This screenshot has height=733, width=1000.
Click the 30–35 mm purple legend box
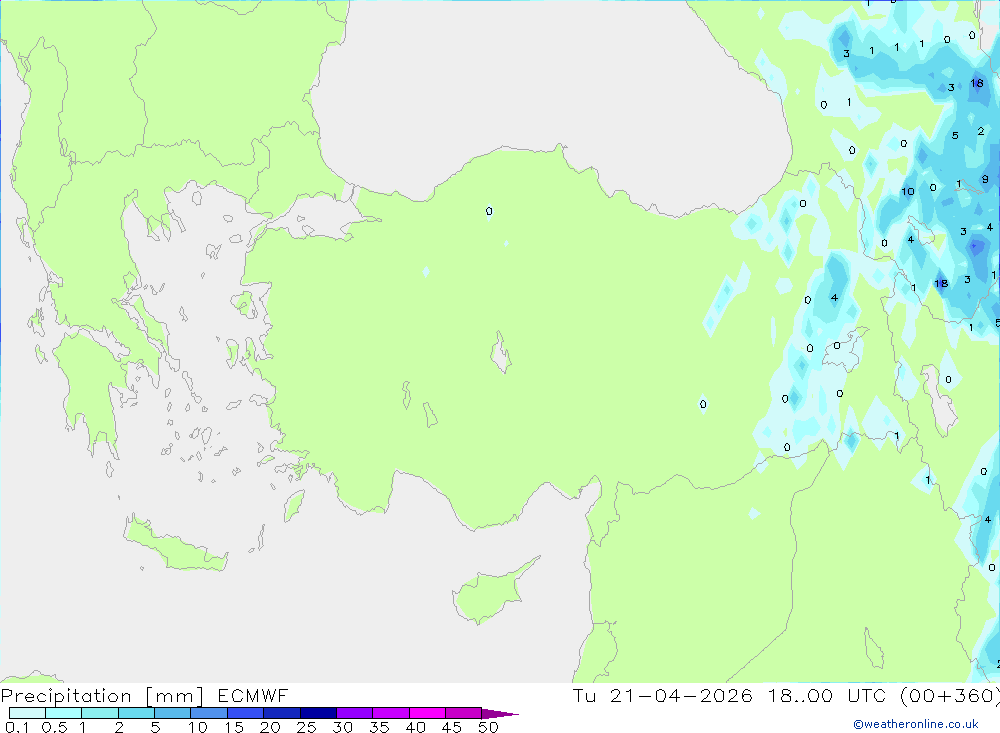(x=355, y=713)
